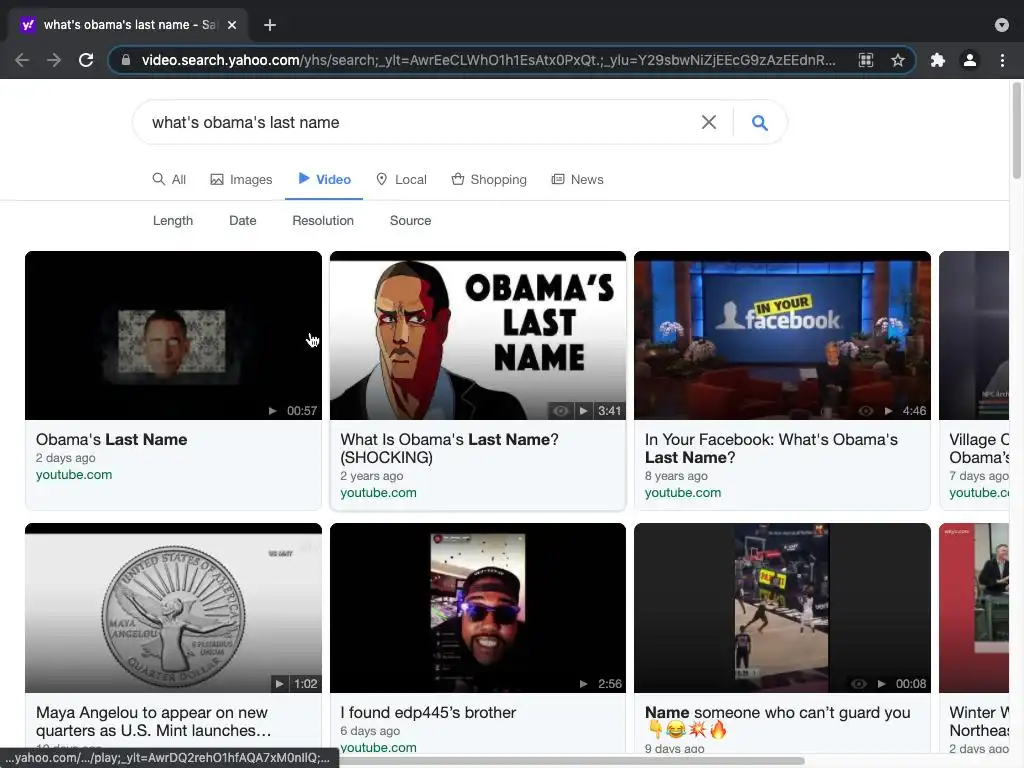Screen dimensions: 1024x768
Task: Click youtube.com under 'Obama's Last Name'
Action: pos(74,475)
